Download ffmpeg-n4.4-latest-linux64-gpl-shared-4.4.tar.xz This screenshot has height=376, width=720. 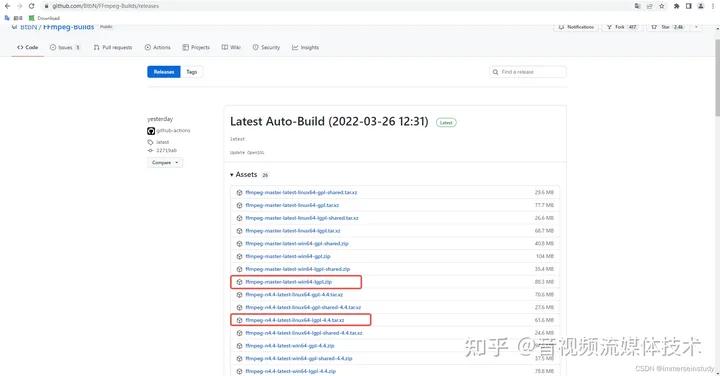point(304,307)
